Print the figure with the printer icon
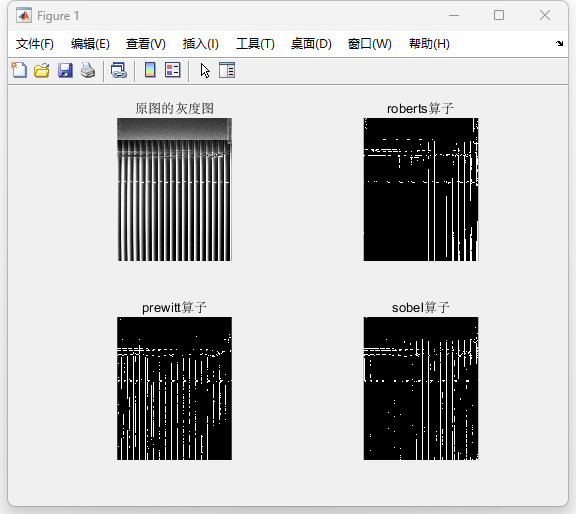 pos(88,70)
